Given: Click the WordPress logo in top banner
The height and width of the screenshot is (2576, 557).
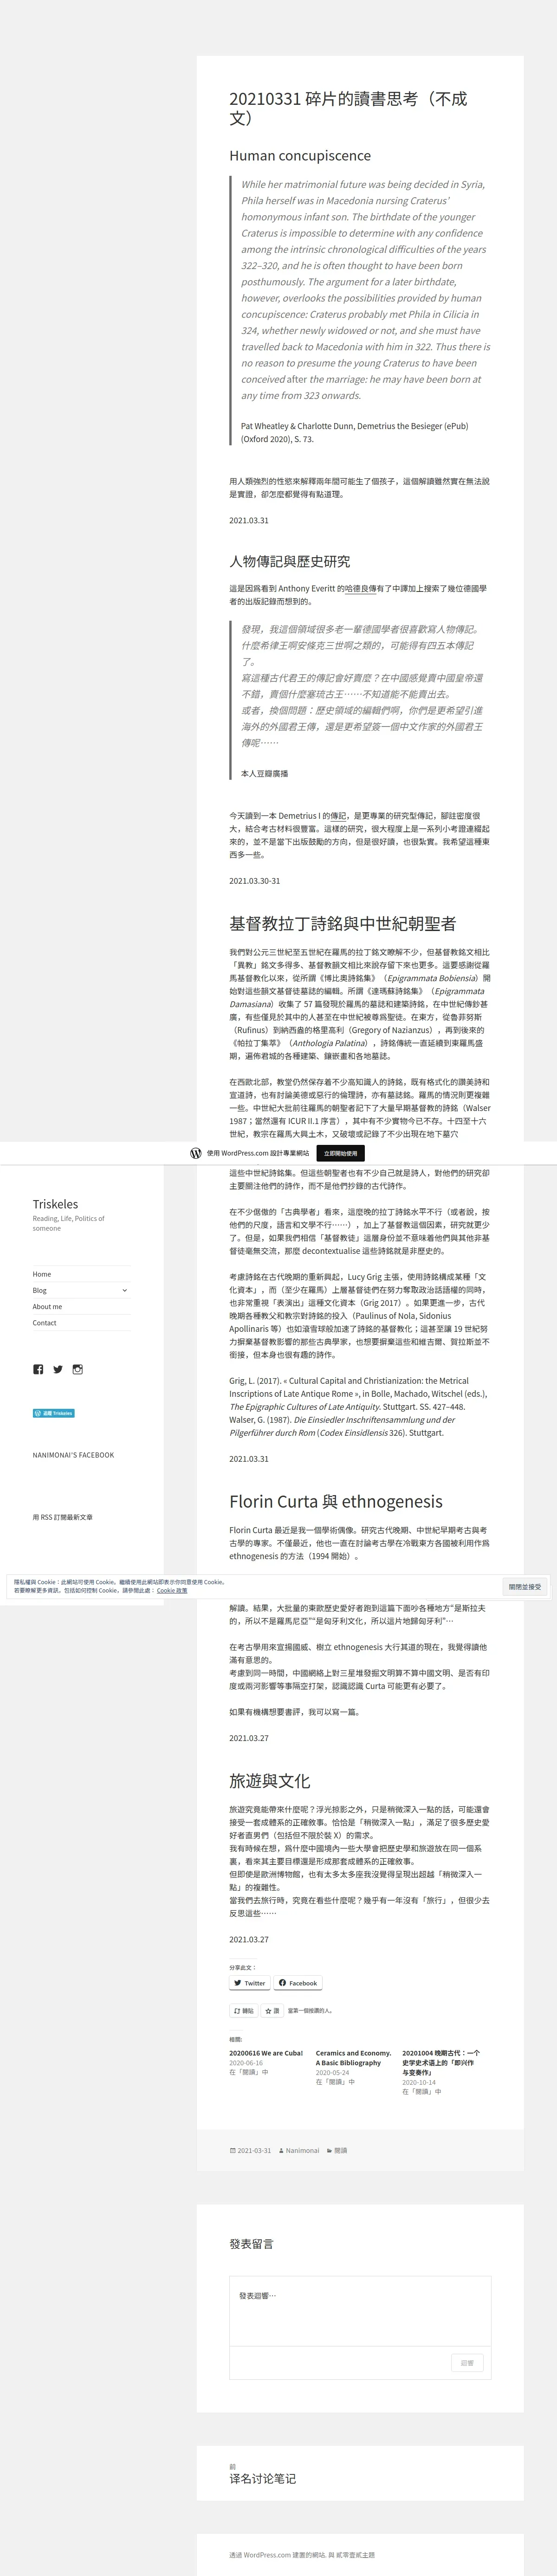Looking at the screenshot, I should click(x=196, y=1153).
